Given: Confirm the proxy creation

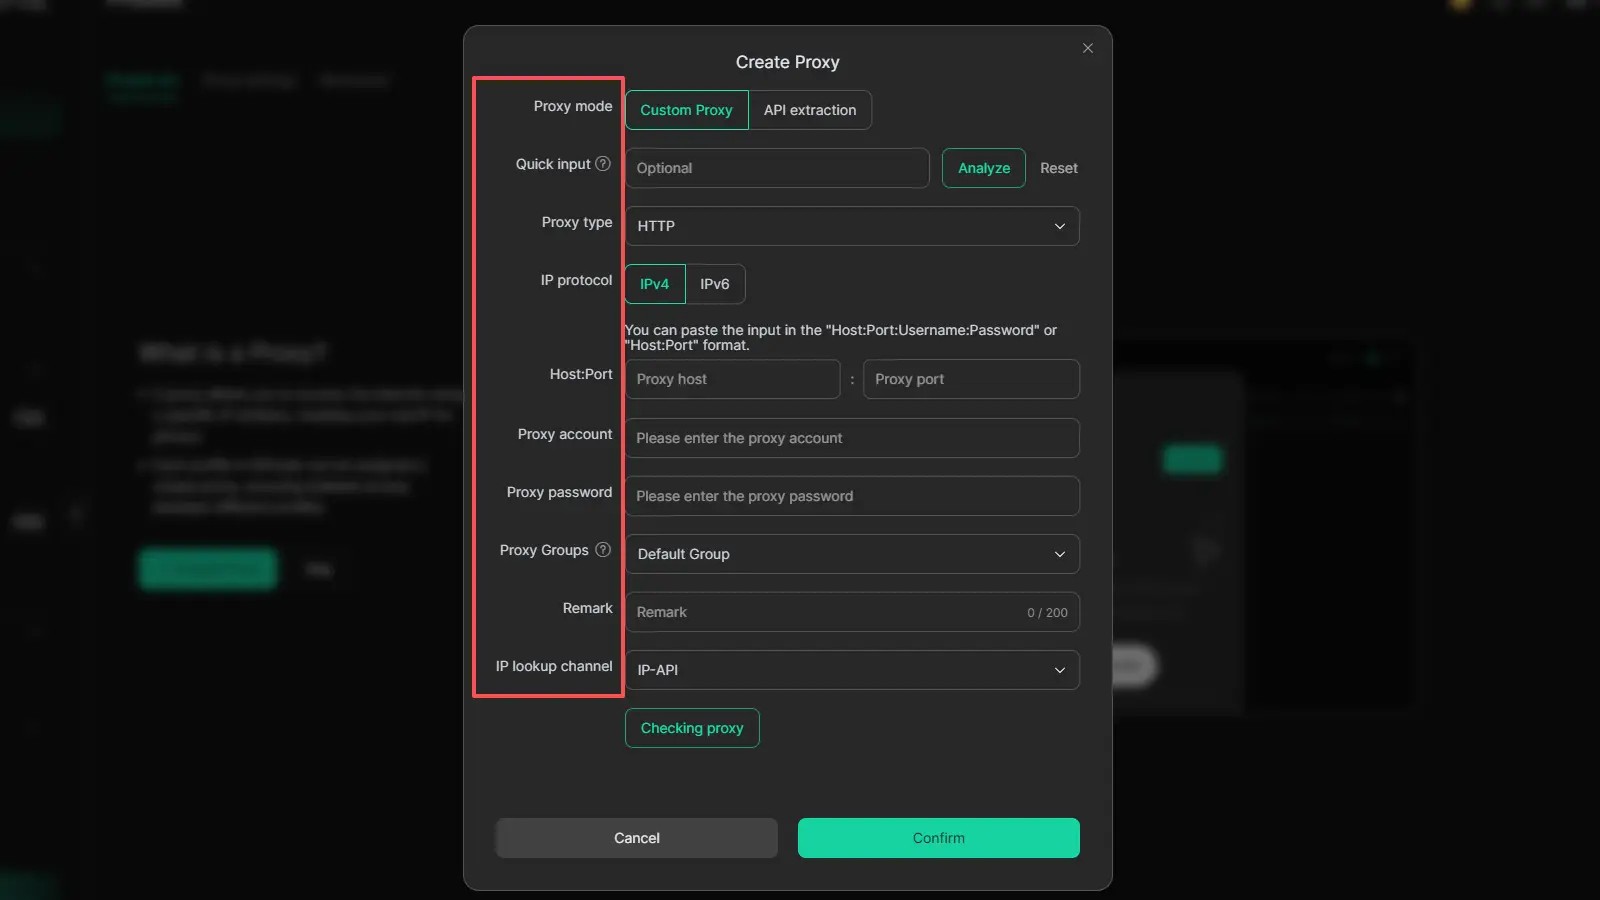Looking at the screenshot, I should click(x=938, y=838).
